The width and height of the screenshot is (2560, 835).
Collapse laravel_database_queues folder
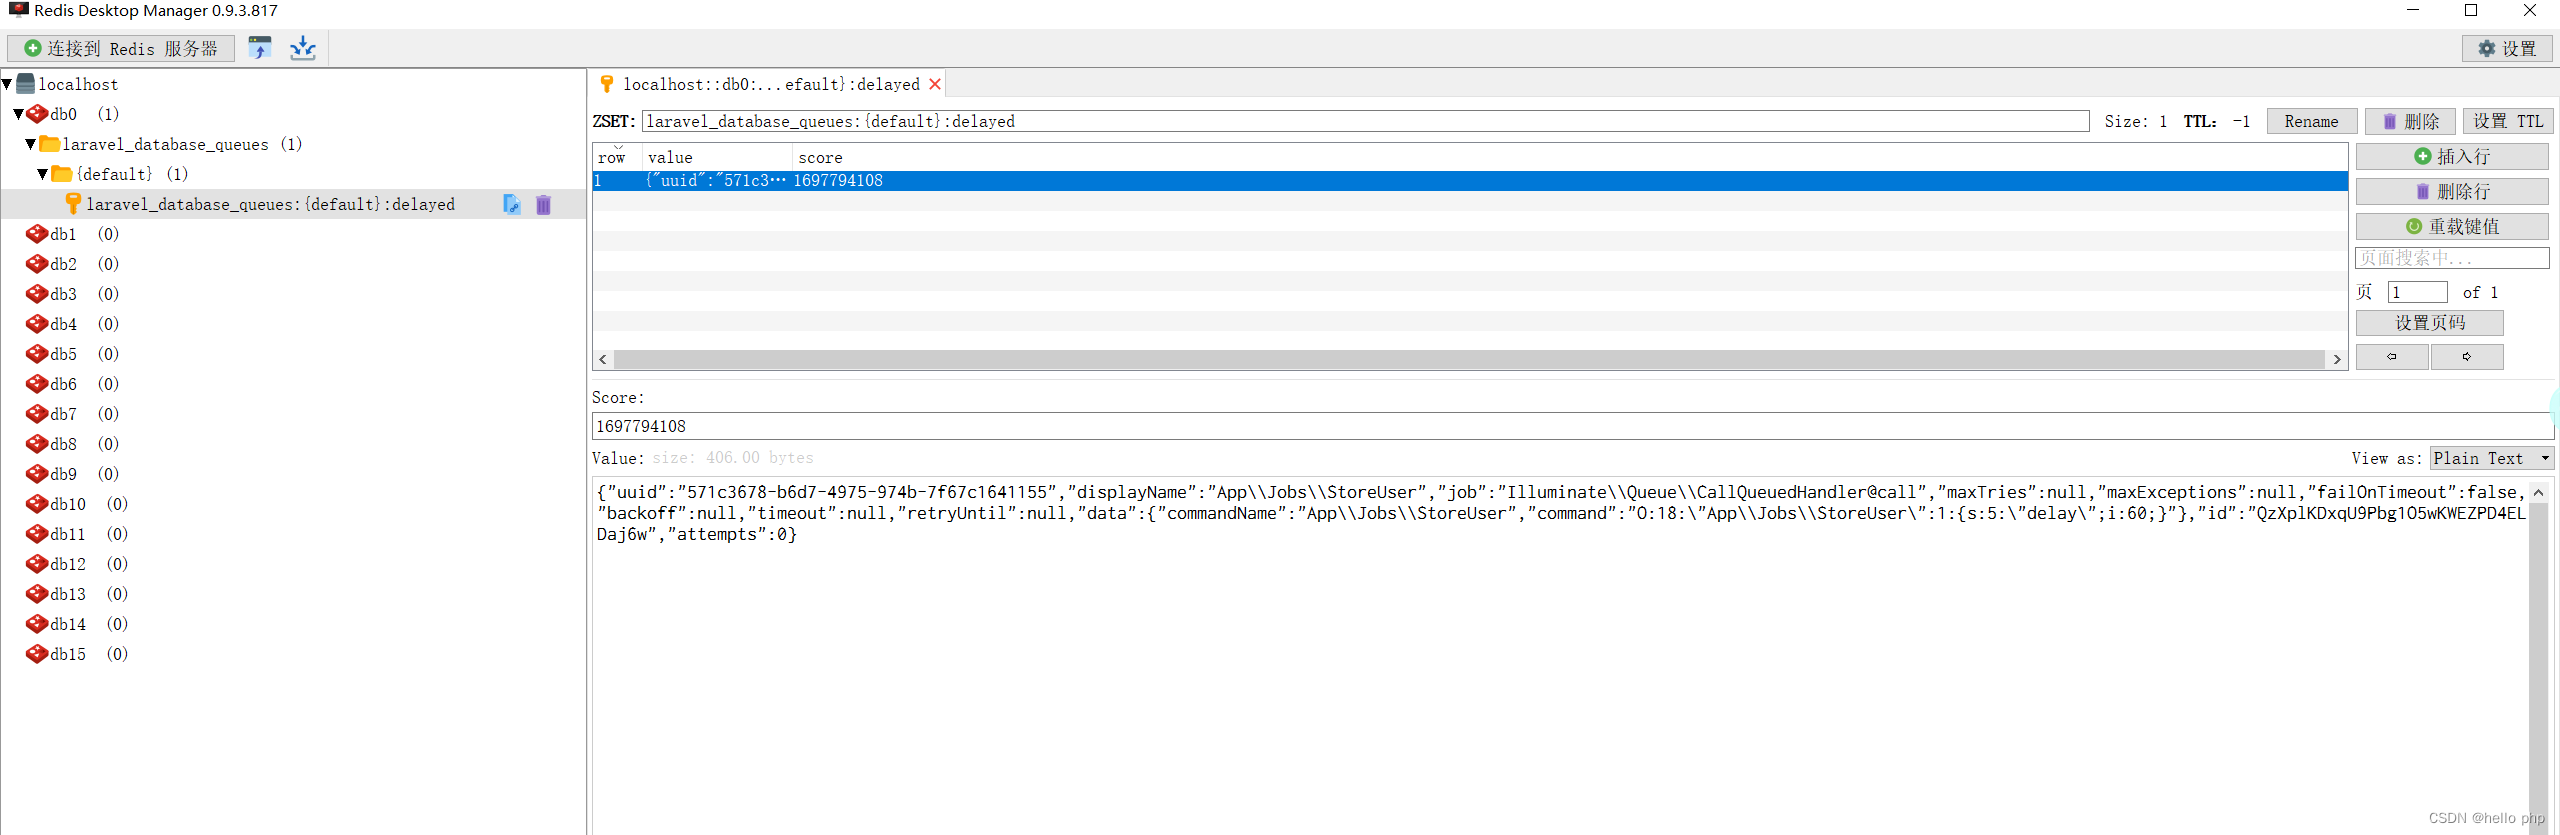pos(31,144)
